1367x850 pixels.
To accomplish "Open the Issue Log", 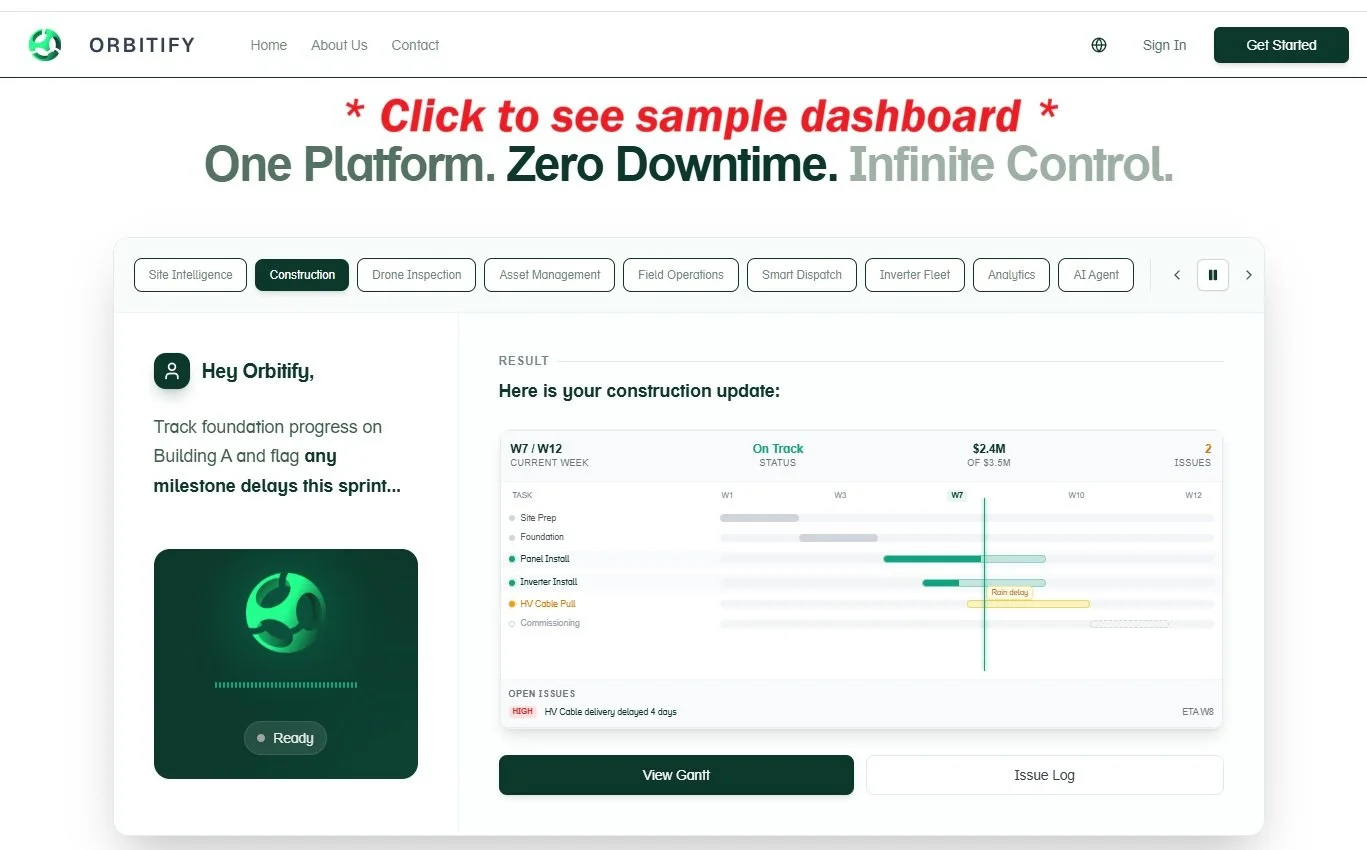I will click(x=1044, y=775).
